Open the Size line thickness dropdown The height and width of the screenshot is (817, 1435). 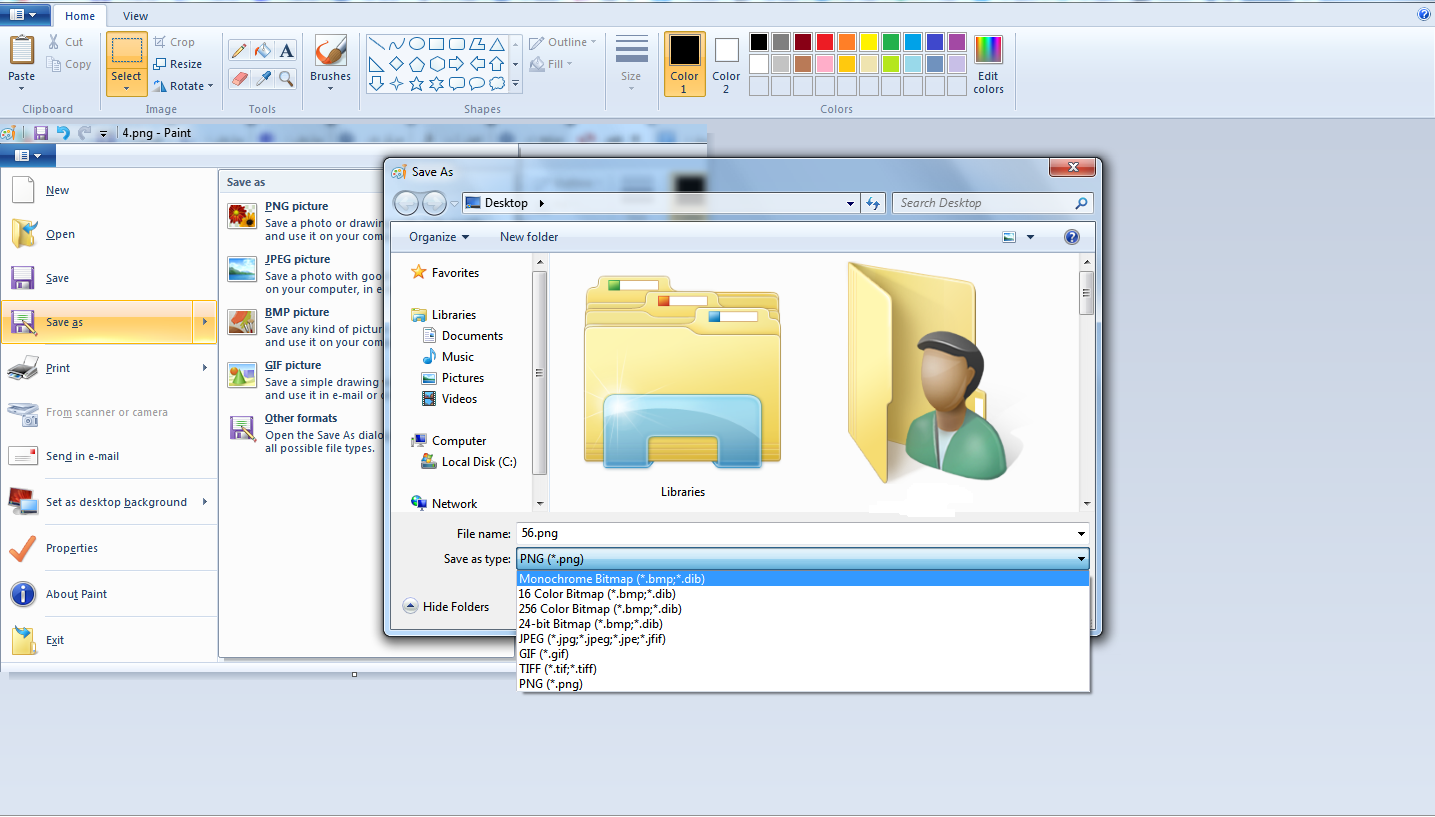tap(631, 64)
